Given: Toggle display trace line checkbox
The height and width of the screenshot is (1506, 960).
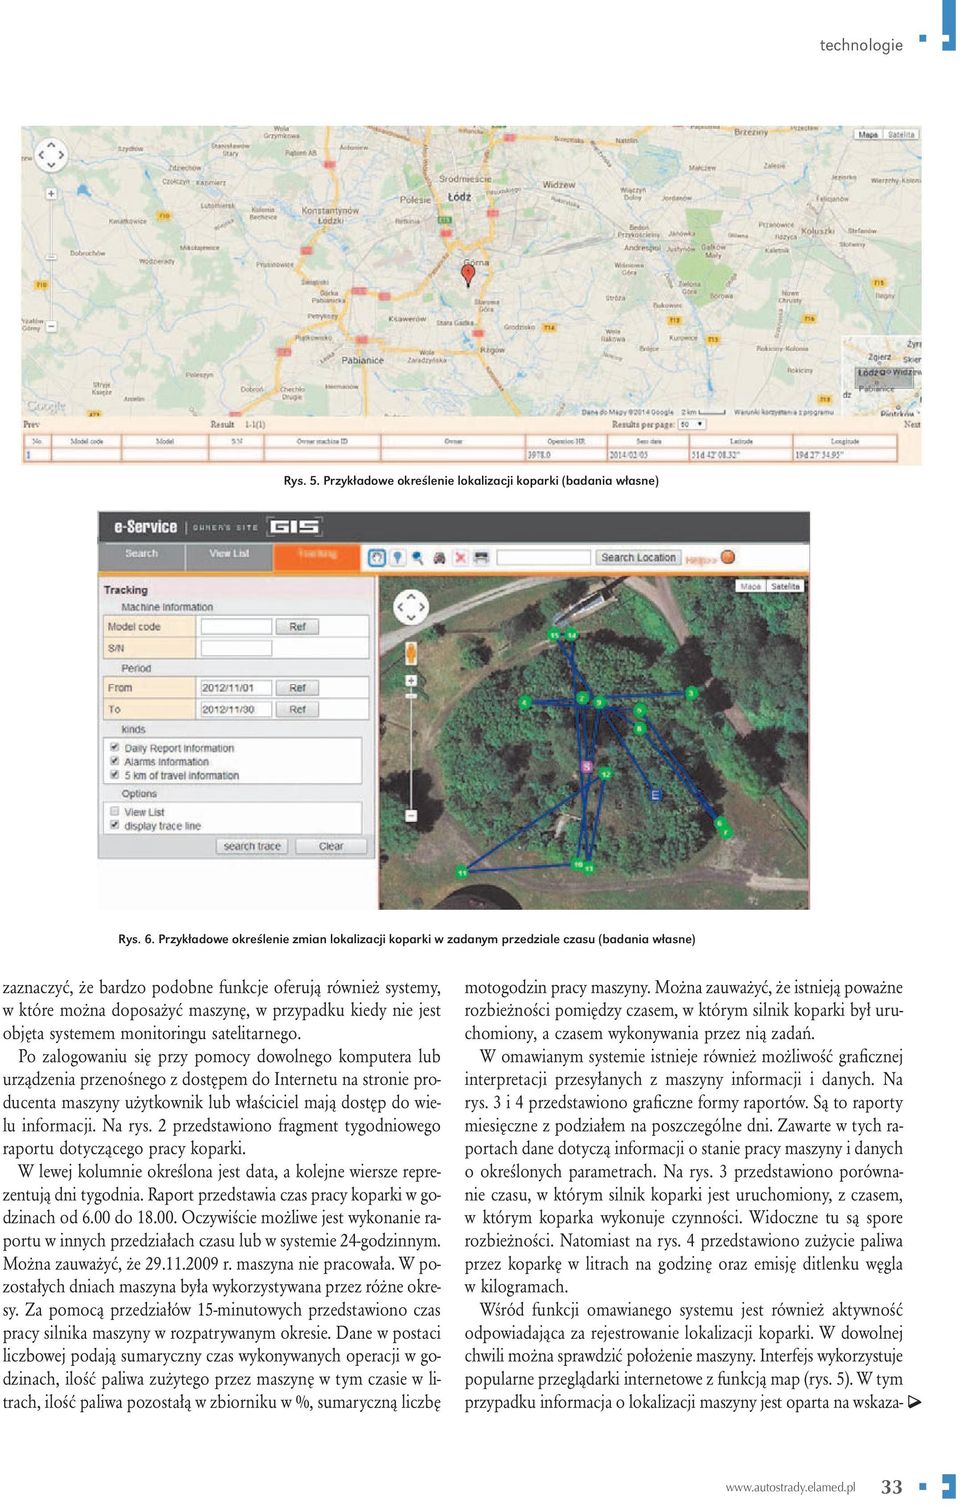Looking at the screenshot, I should (x=114, y=826).
